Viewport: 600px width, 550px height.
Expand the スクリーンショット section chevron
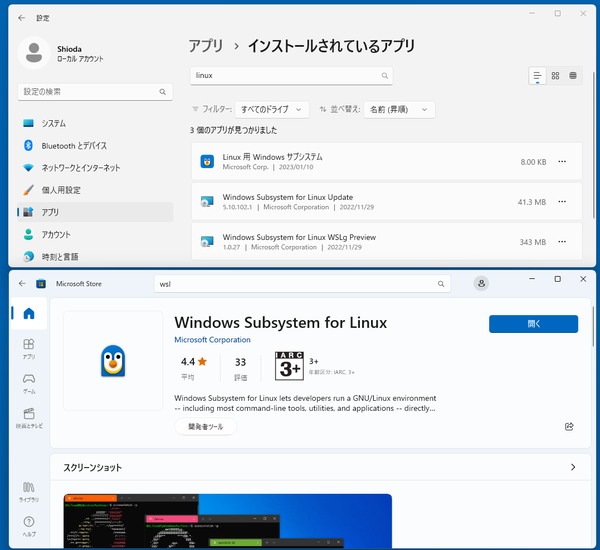(573, 467)
